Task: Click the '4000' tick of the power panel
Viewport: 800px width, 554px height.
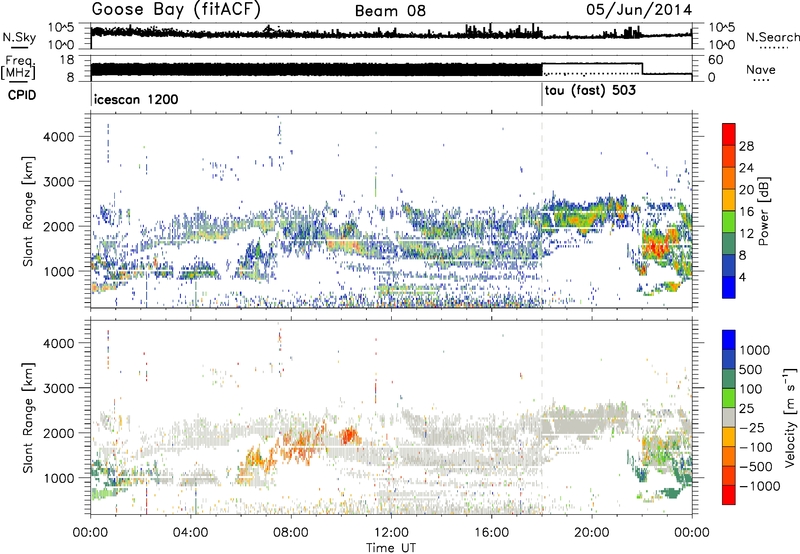Action: pos(58,137)
